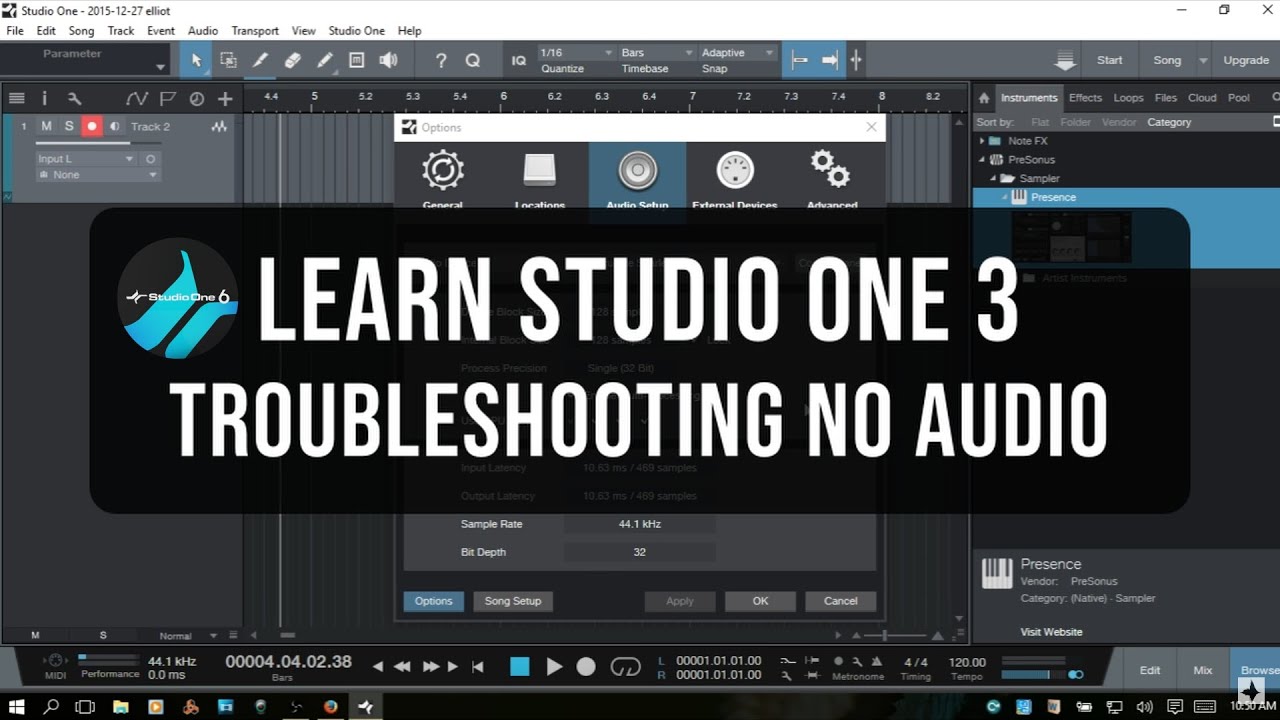Open the marker track flag icon

167,98
